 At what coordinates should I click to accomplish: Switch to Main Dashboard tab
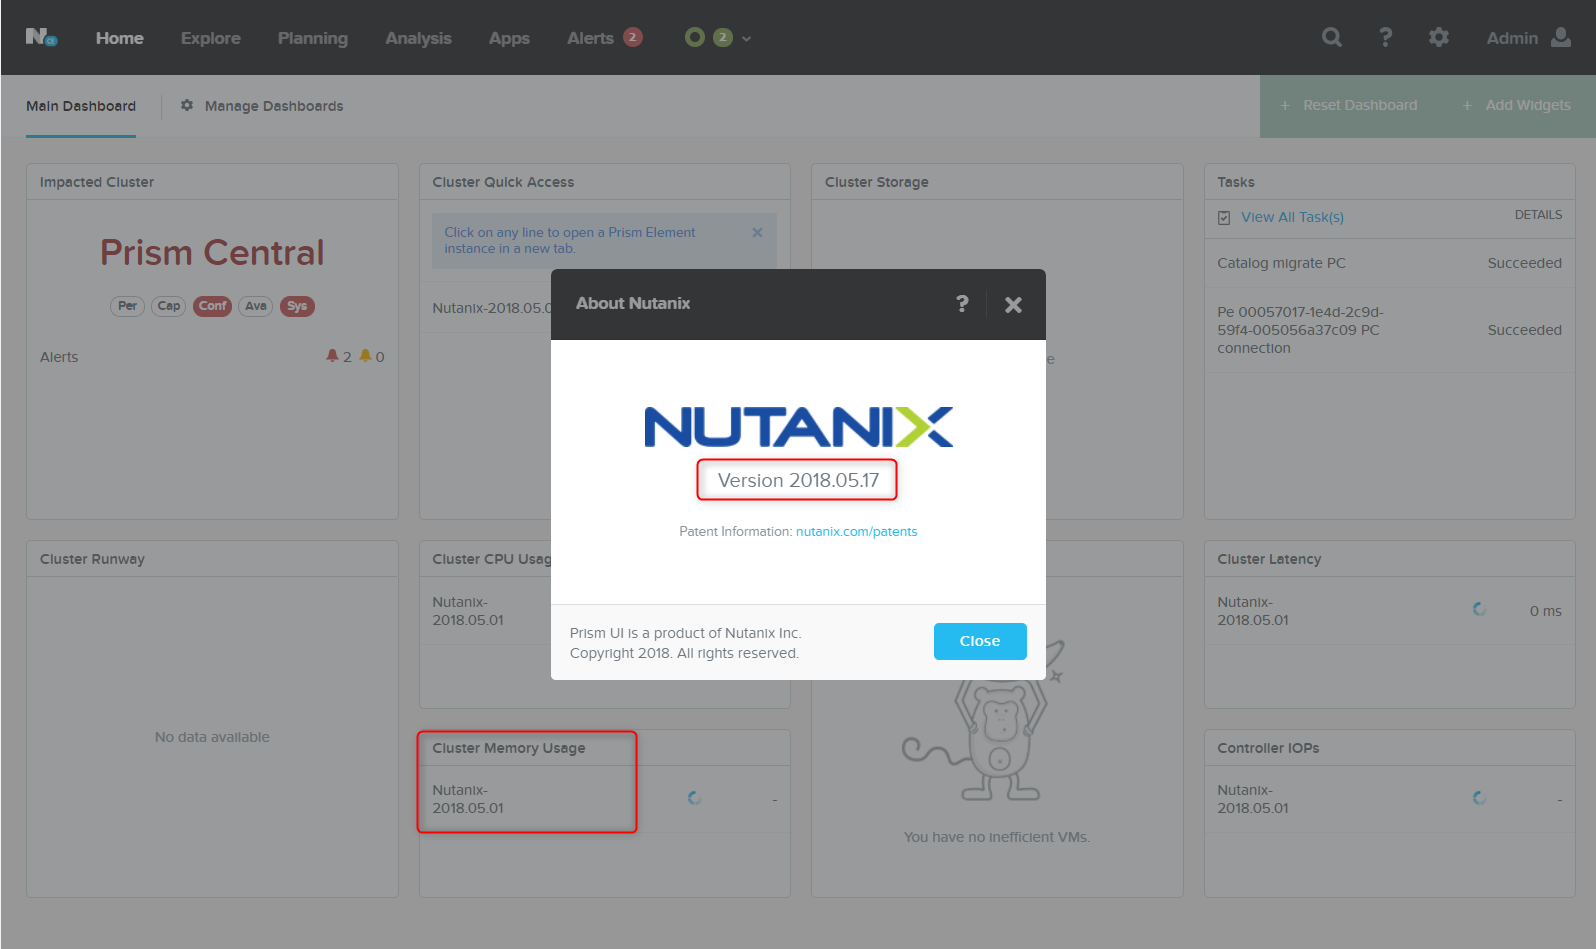[81, 106]
